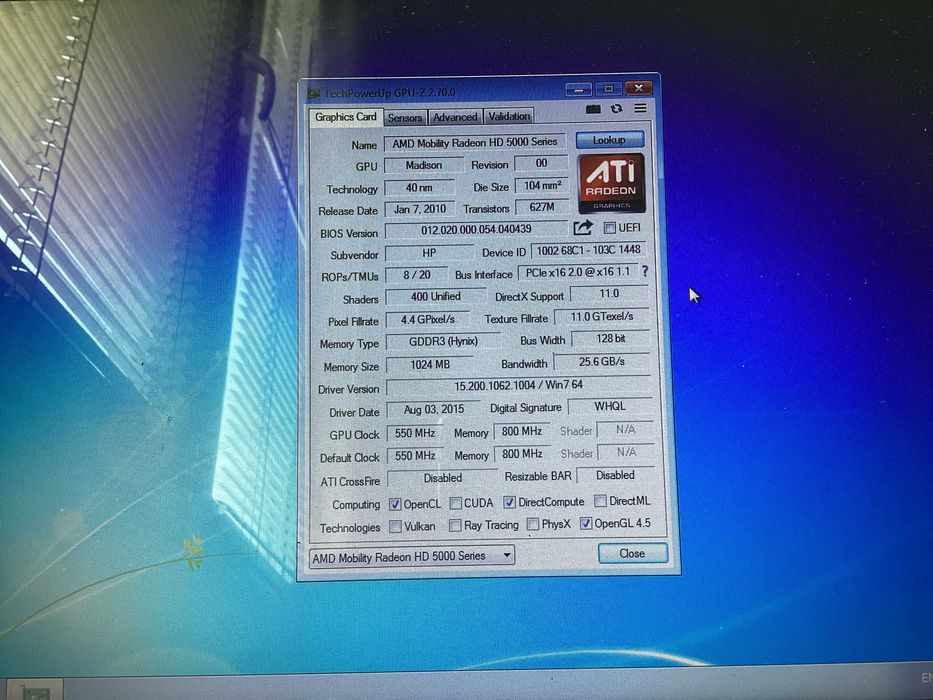Switch to the Validation tab

click(509, 117)
